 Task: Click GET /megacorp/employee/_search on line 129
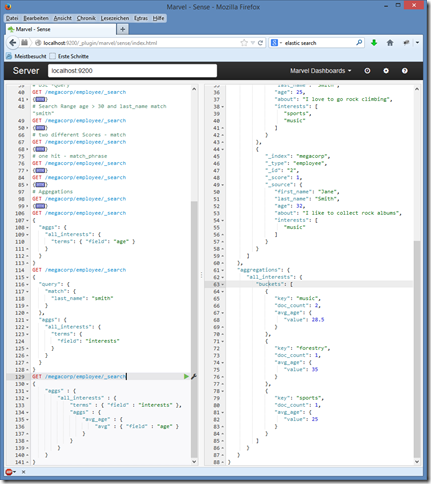click(x=79, y=376)
